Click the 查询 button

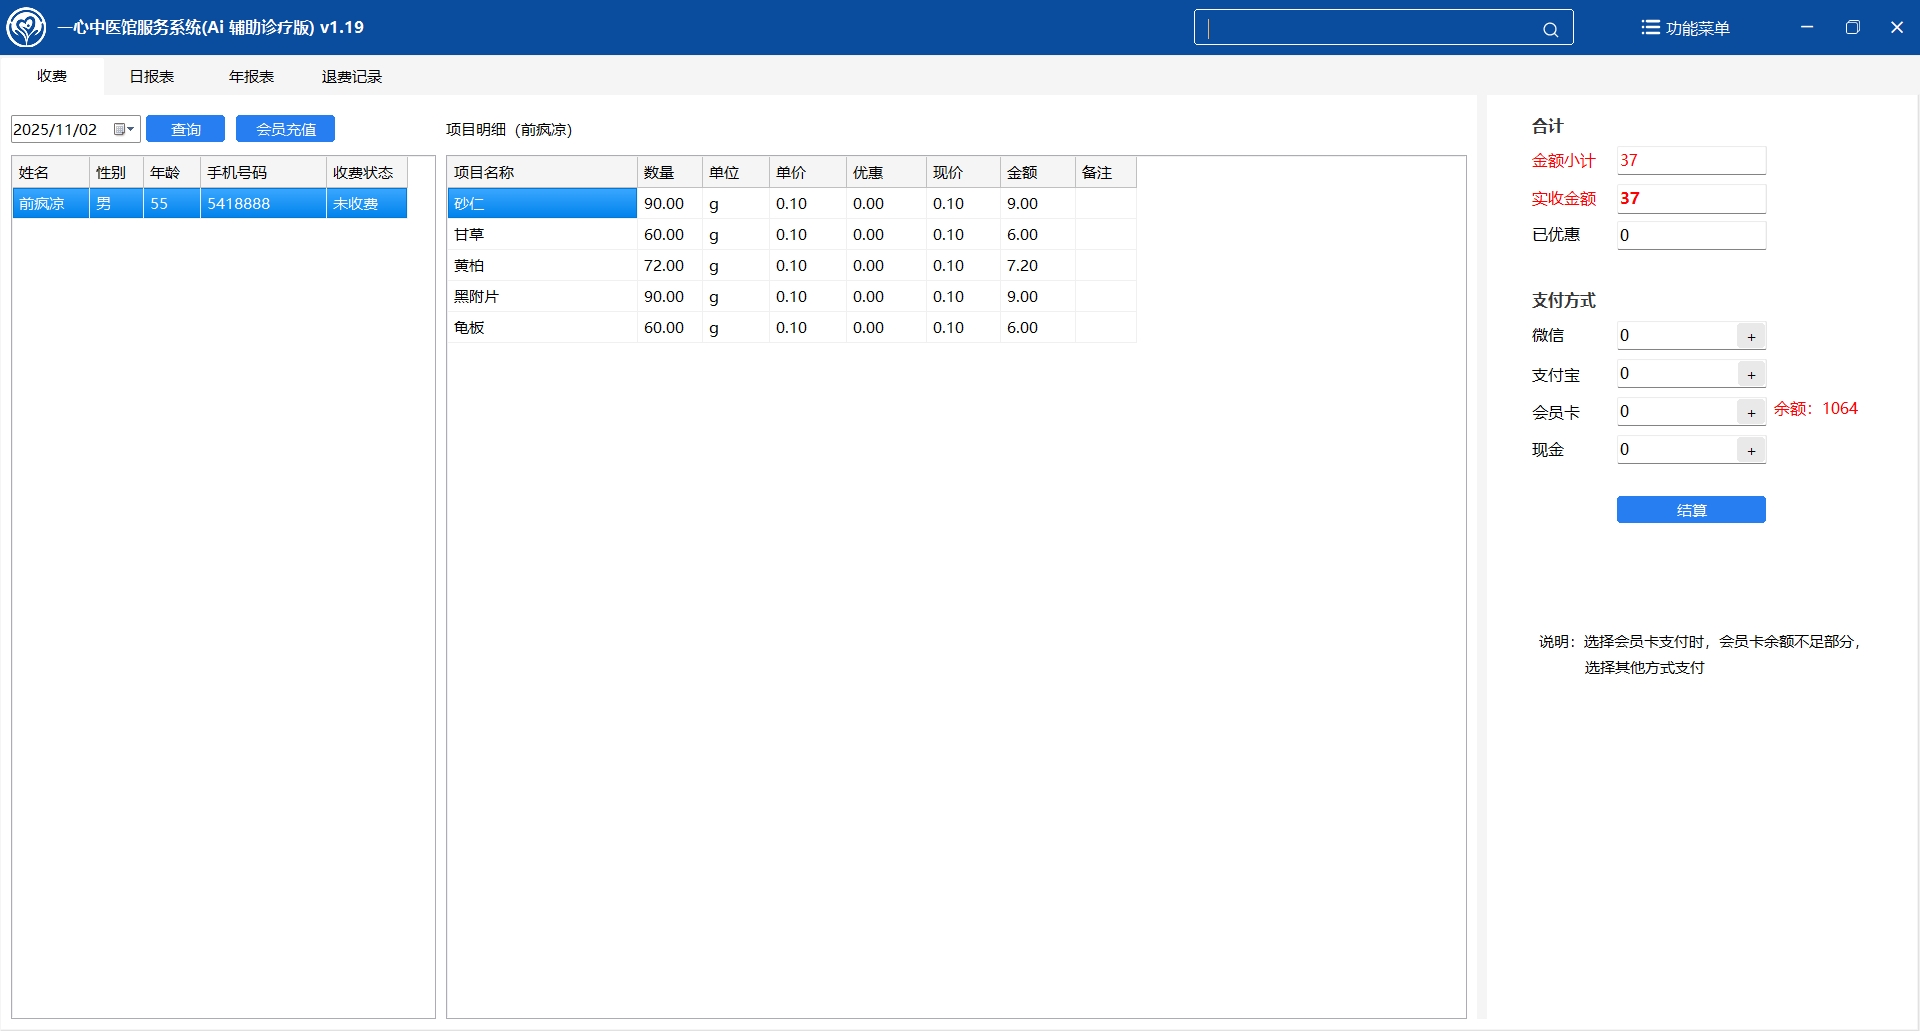(185, 129)
